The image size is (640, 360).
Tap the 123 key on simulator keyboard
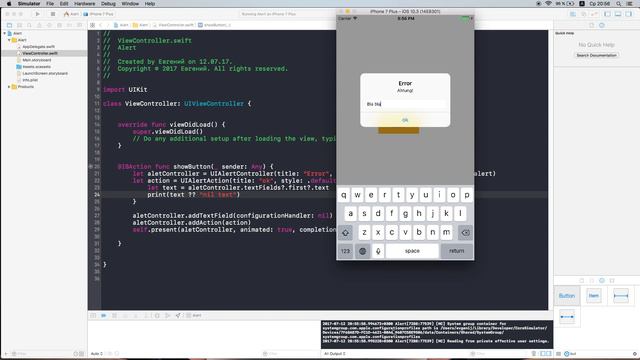[345, 251]
